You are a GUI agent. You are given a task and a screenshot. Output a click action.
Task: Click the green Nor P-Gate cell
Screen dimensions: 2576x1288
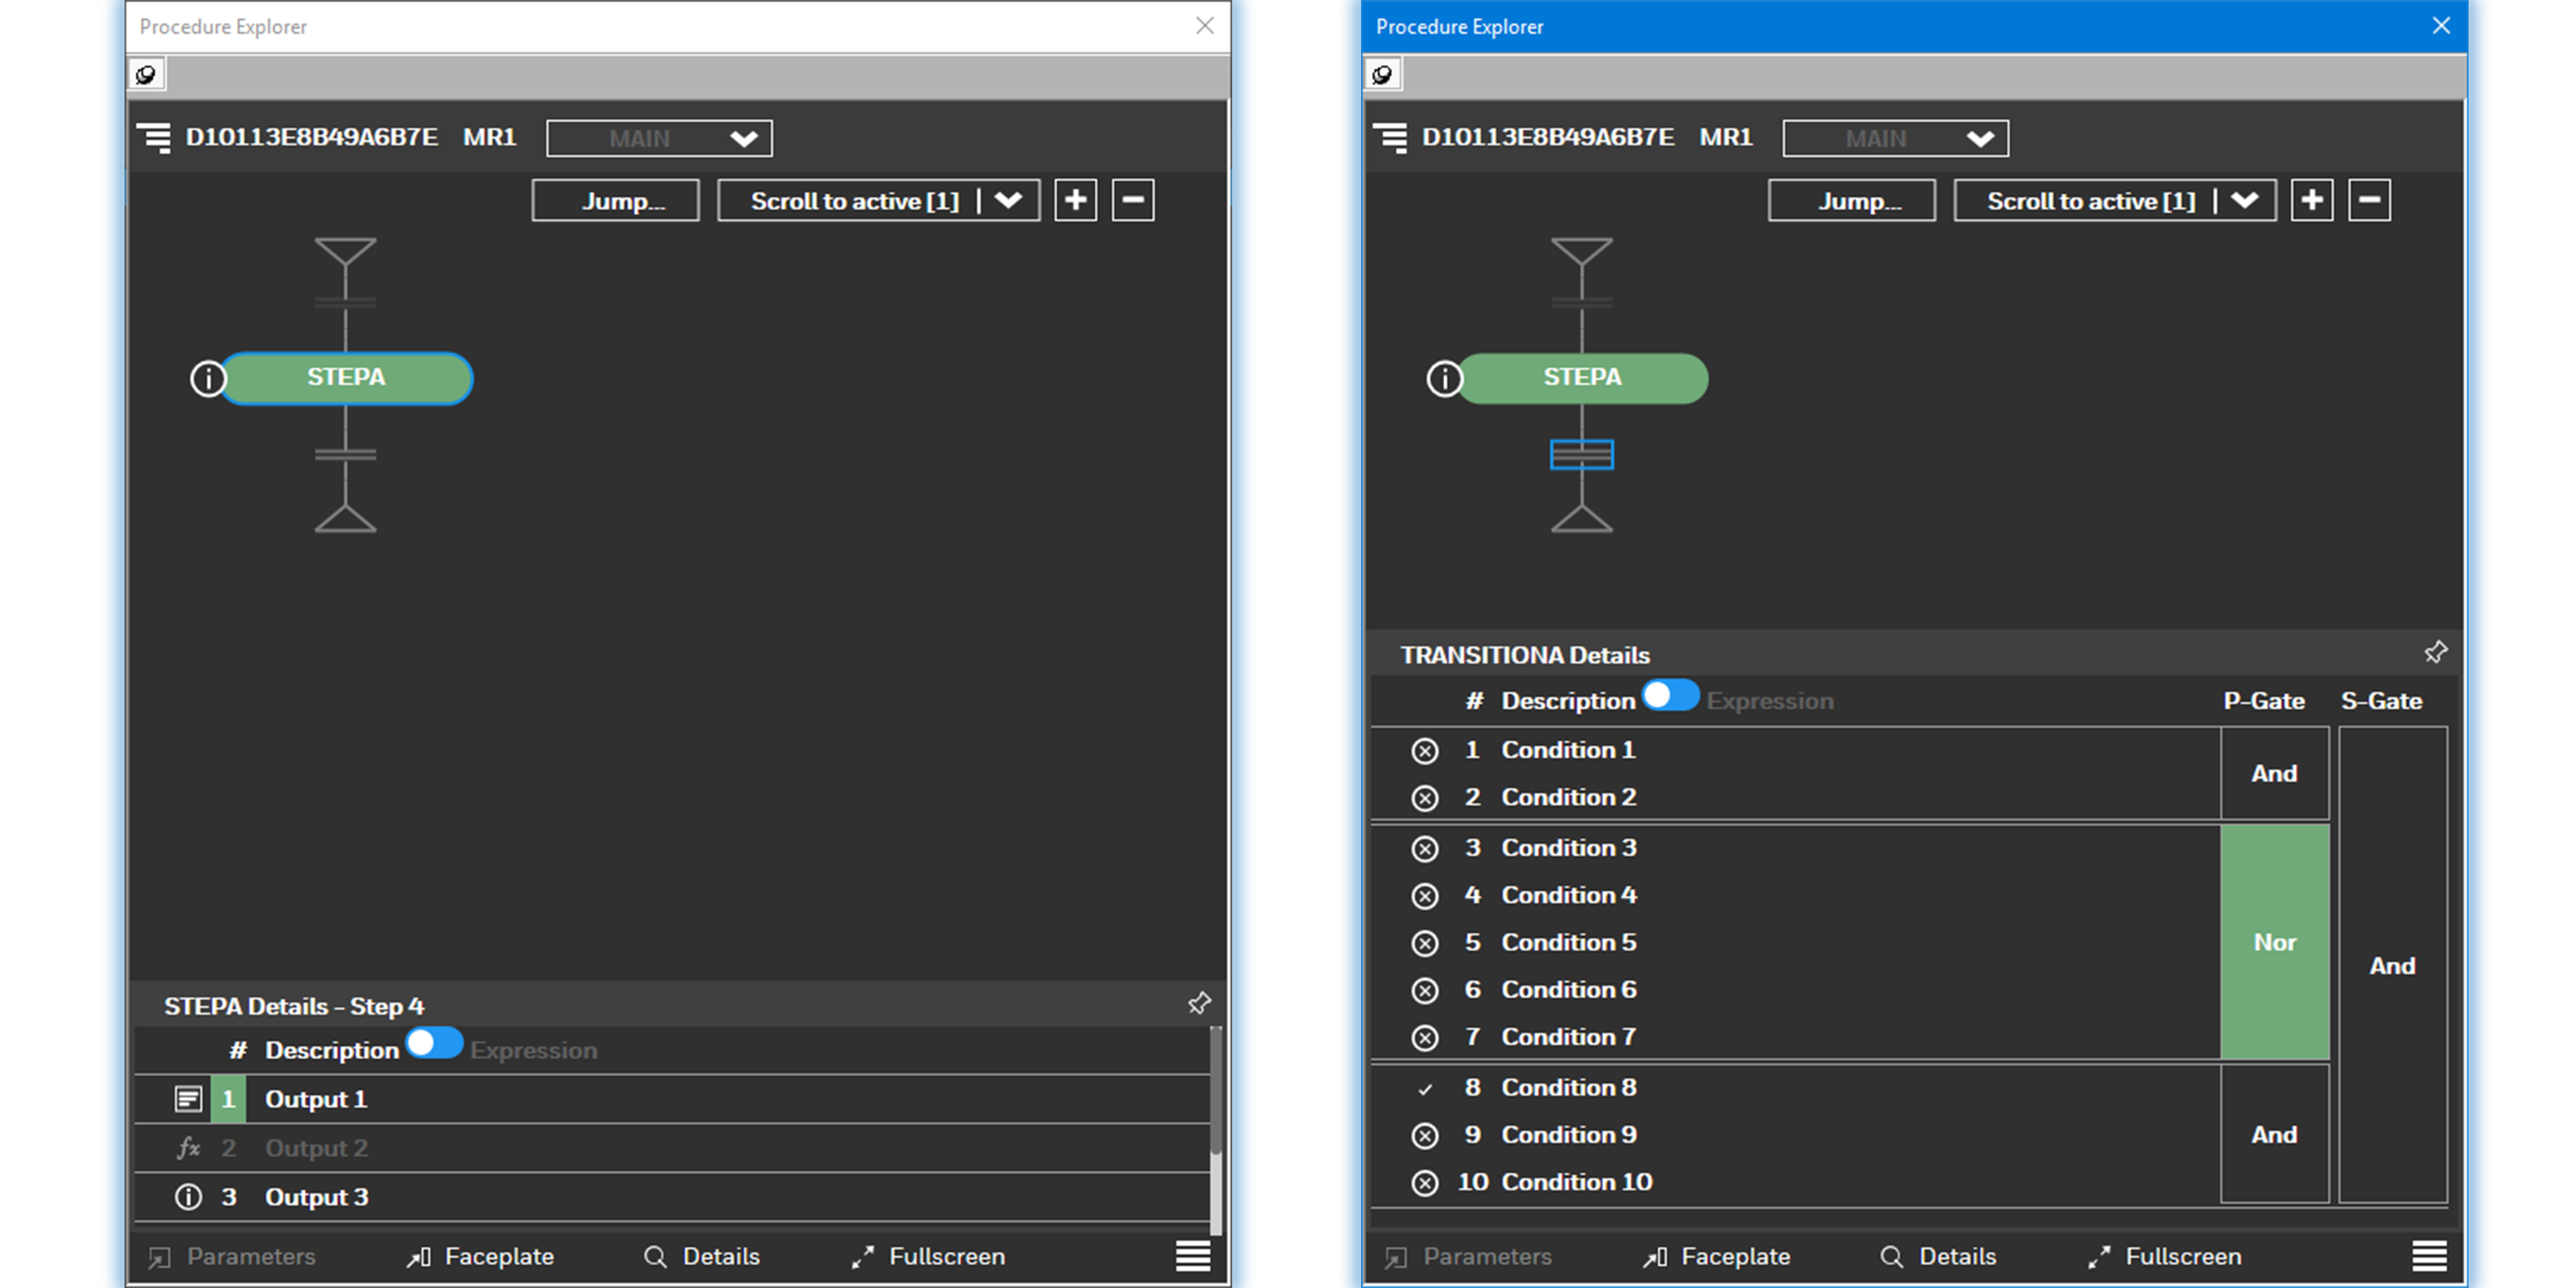pyautogui.click(x=2274, y=942)
